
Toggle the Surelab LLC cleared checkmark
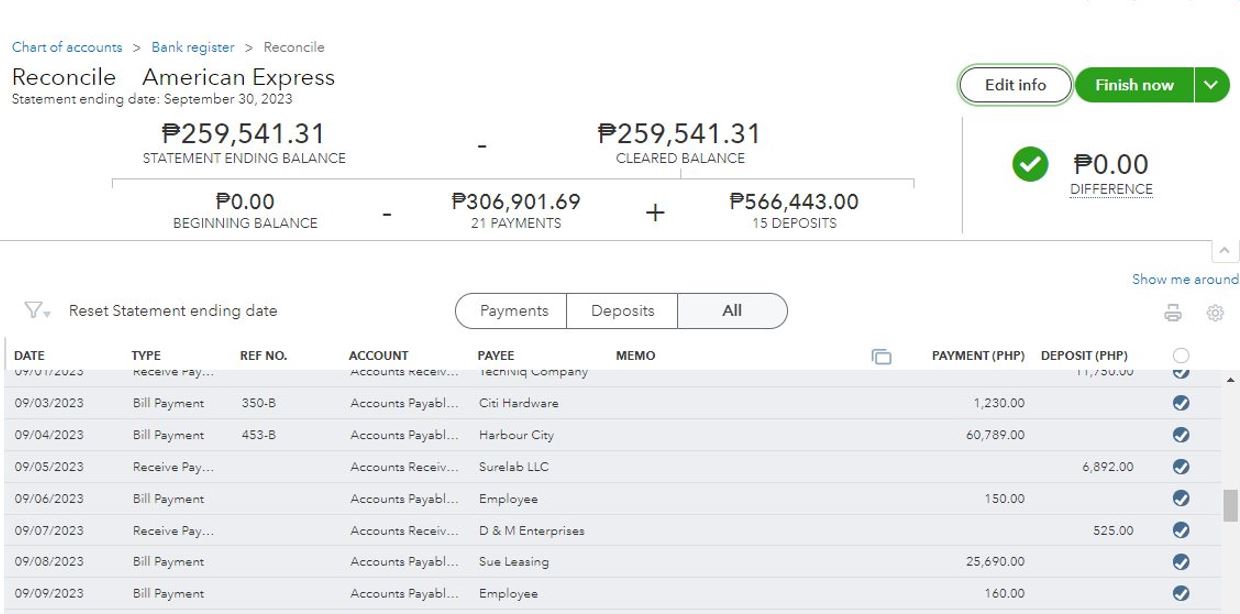(x=1181, y=467)
